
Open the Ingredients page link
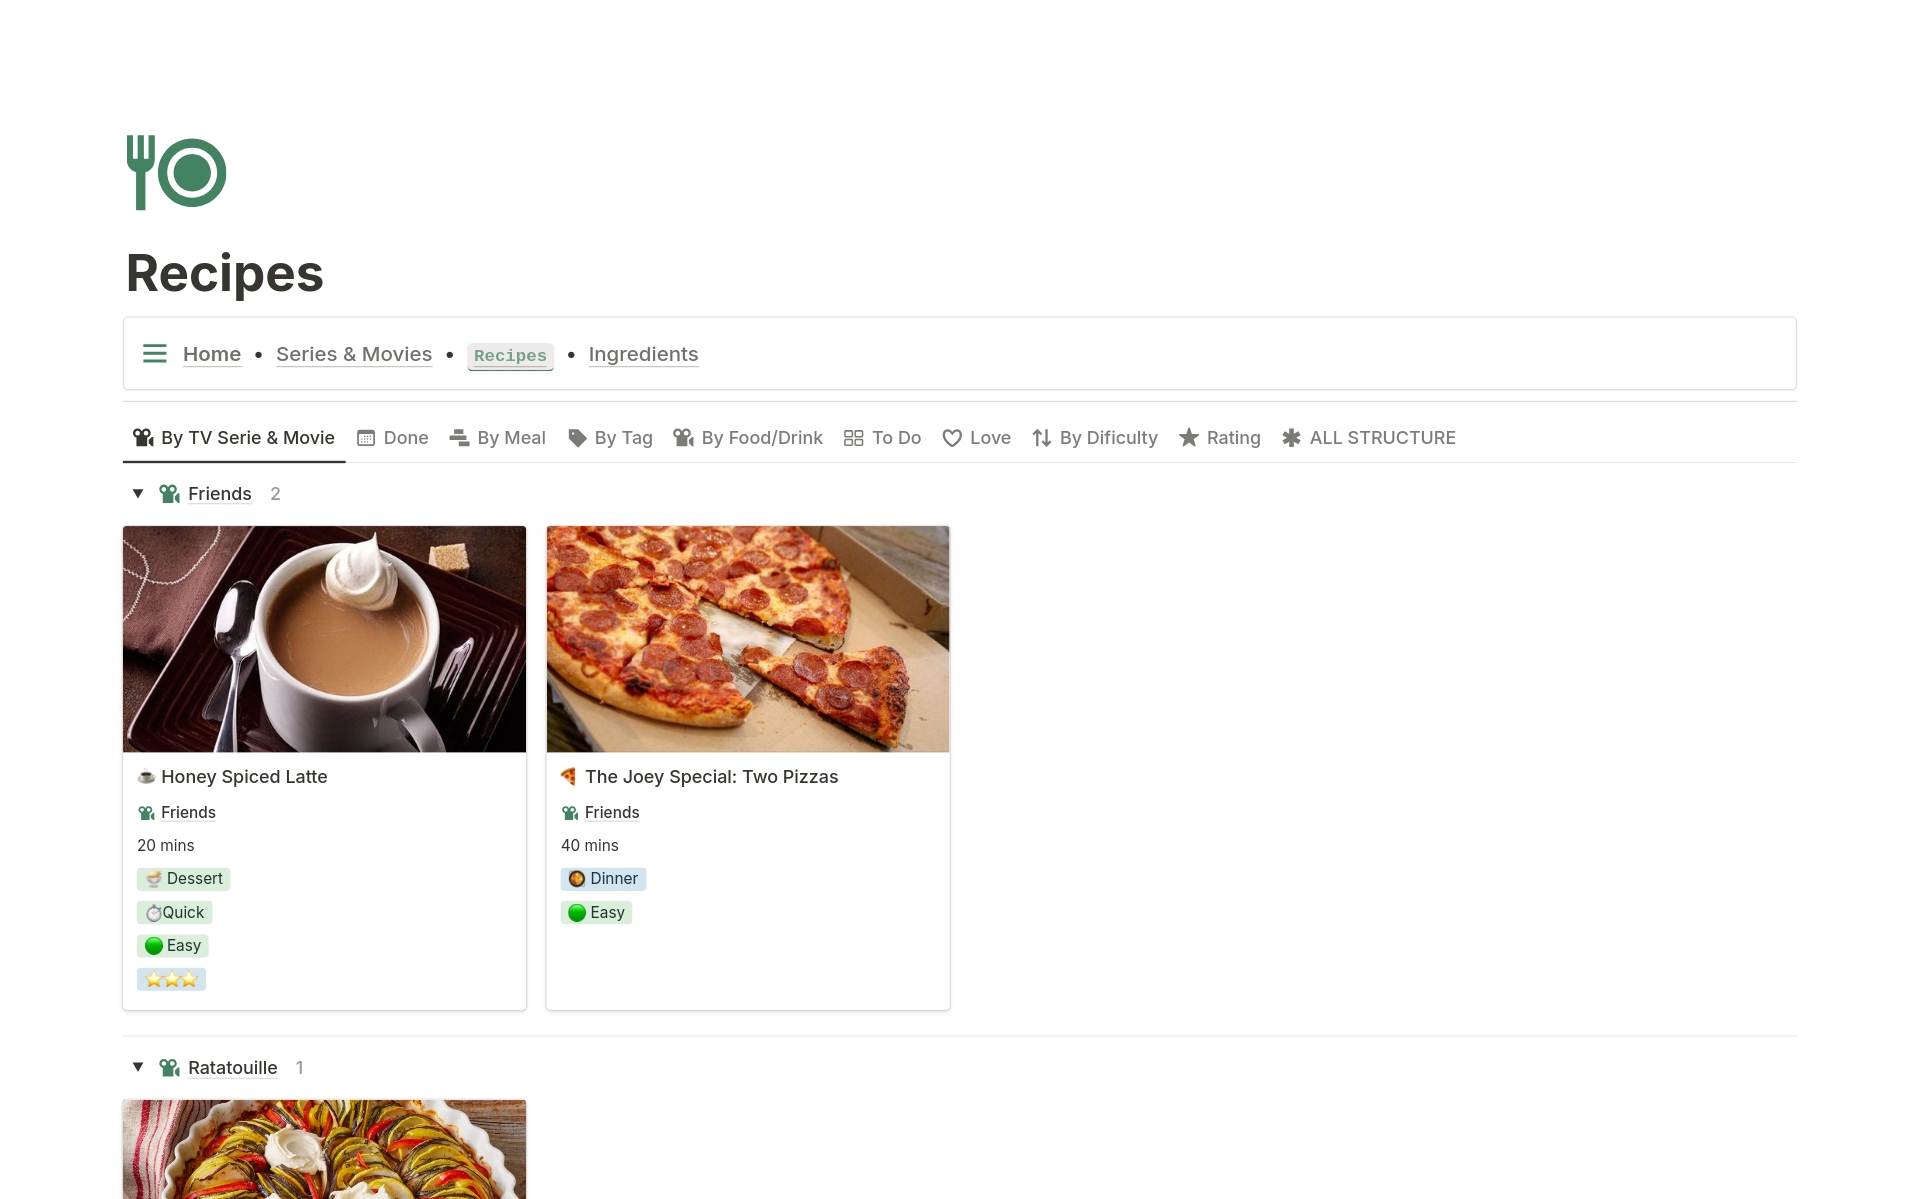point(643,353)
